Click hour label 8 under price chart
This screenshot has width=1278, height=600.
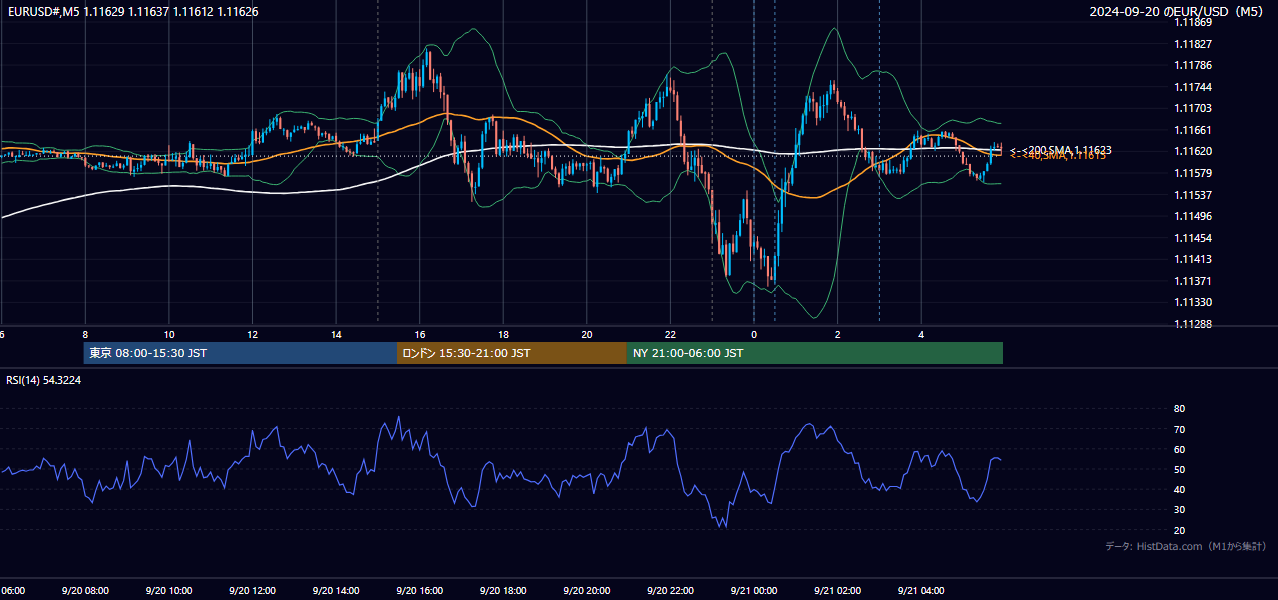85,334
